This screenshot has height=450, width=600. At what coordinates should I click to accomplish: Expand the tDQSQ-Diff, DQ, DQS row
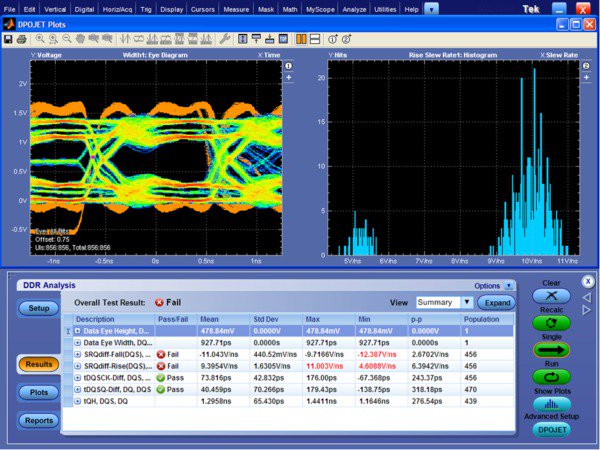click(x=77, y=390)
